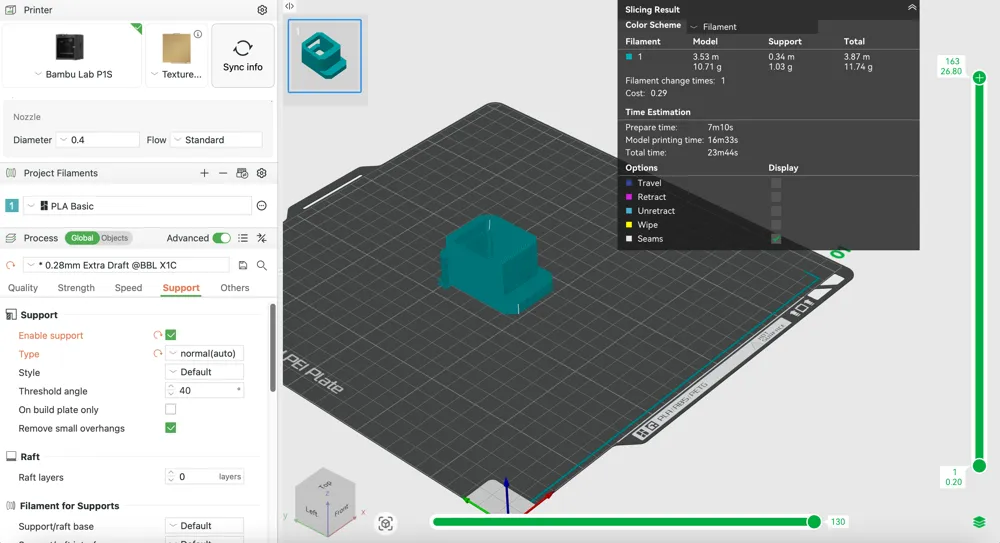The height and width of the screenshot is (543, 1000).
Task: Save the process preset icon
Action: (x=243, y=265)
